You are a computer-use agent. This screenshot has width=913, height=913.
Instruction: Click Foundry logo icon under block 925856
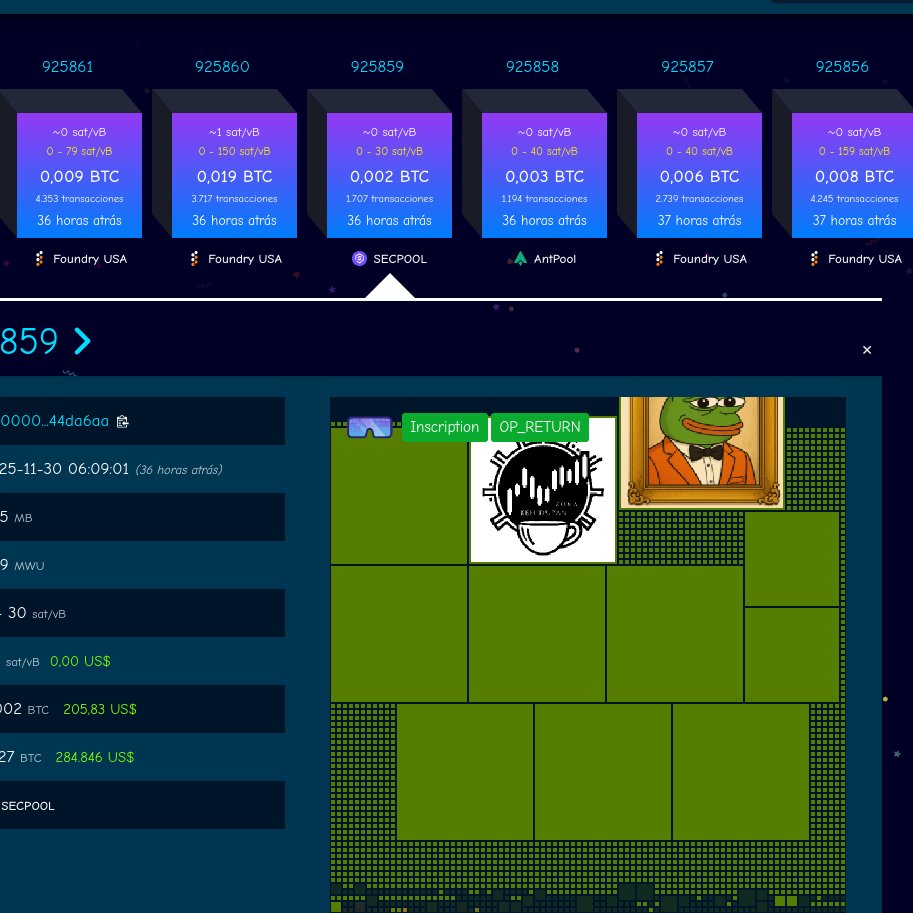pos(814,259)
